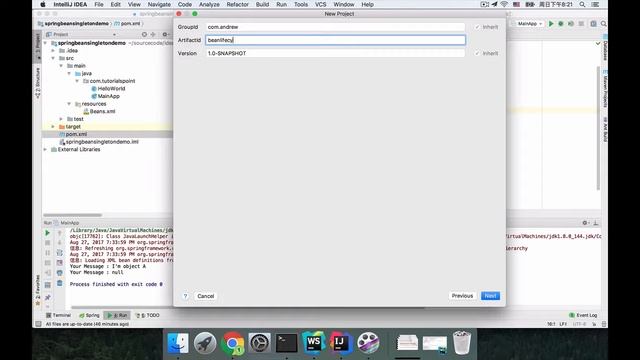Open the Trash in the Dock

point(462,342)
